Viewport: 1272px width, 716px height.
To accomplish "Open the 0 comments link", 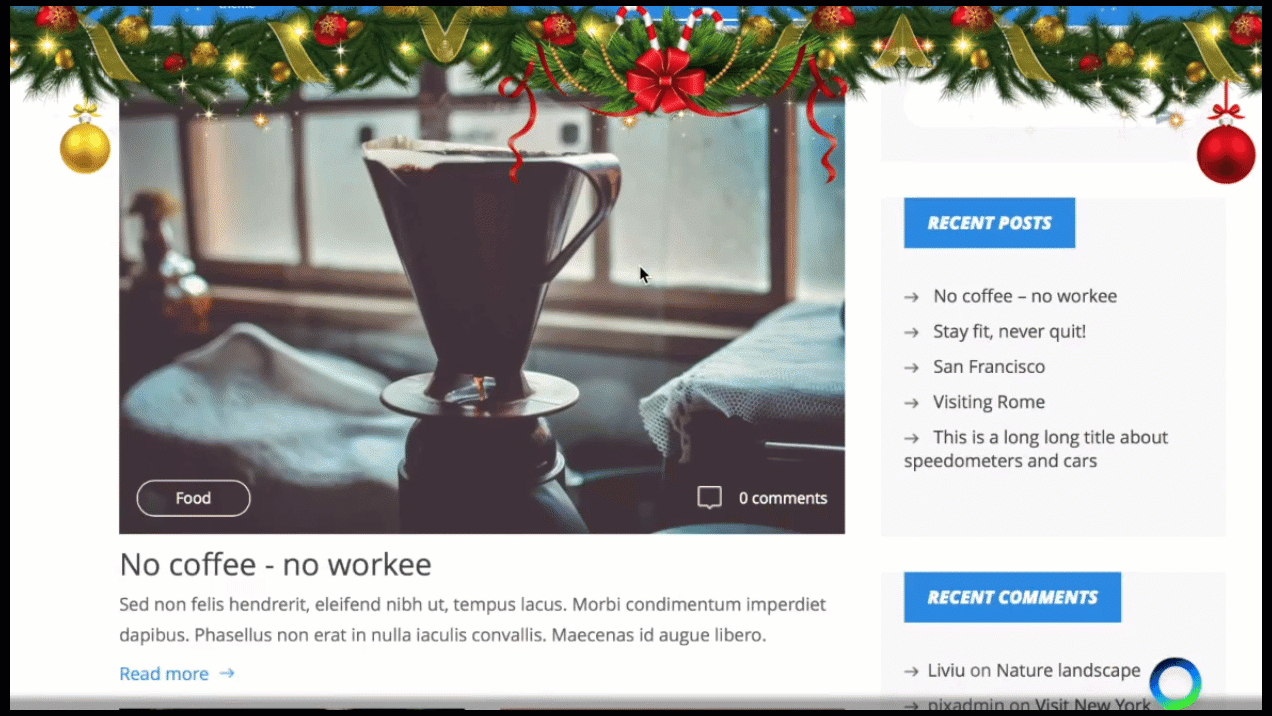I will [783, 498].
